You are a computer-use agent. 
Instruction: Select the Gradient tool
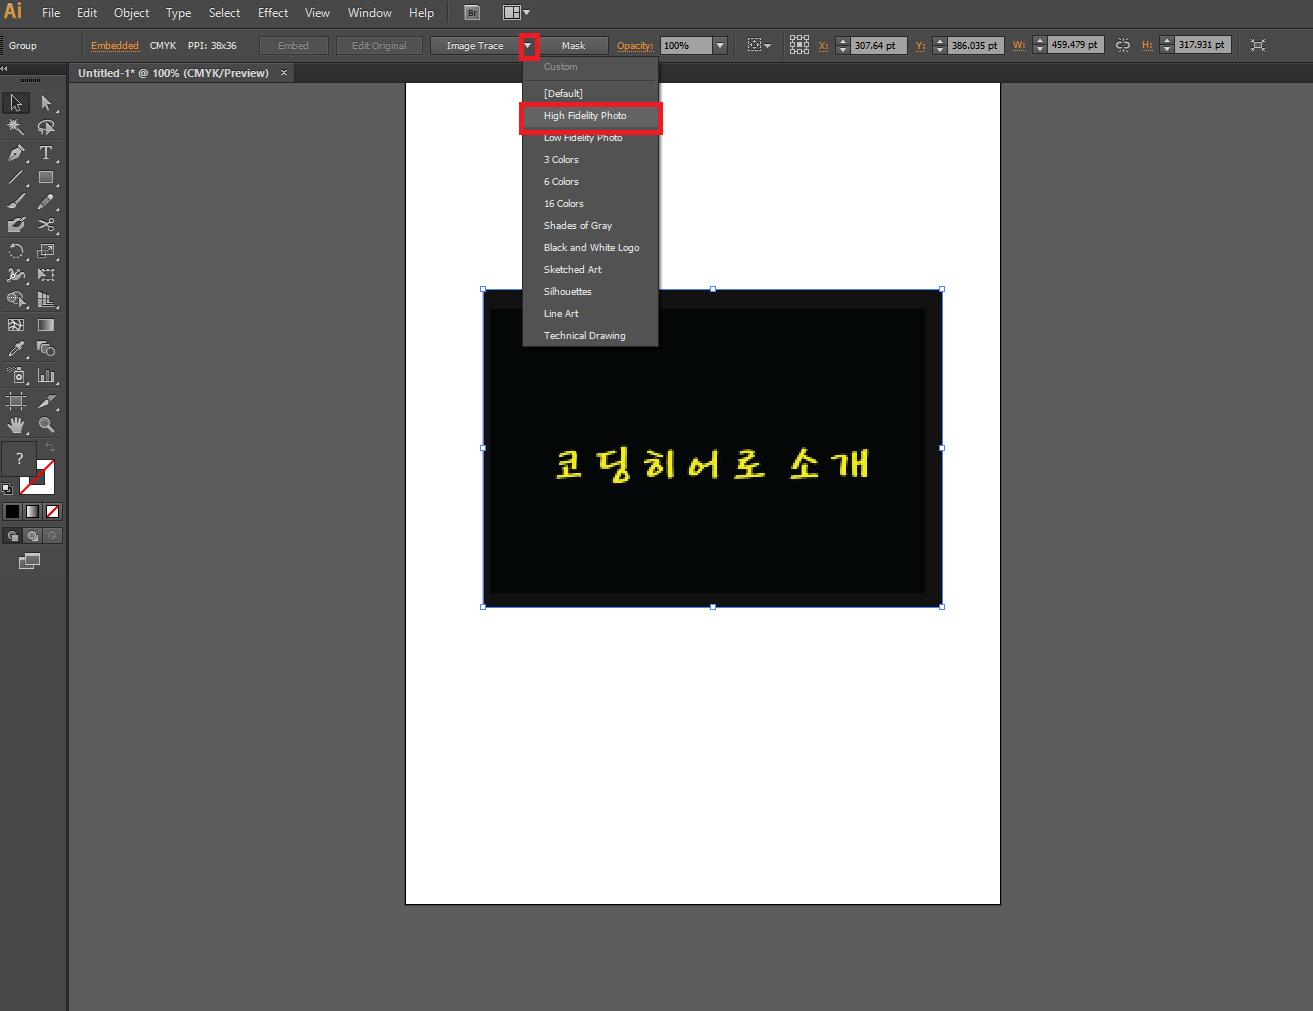46,325
